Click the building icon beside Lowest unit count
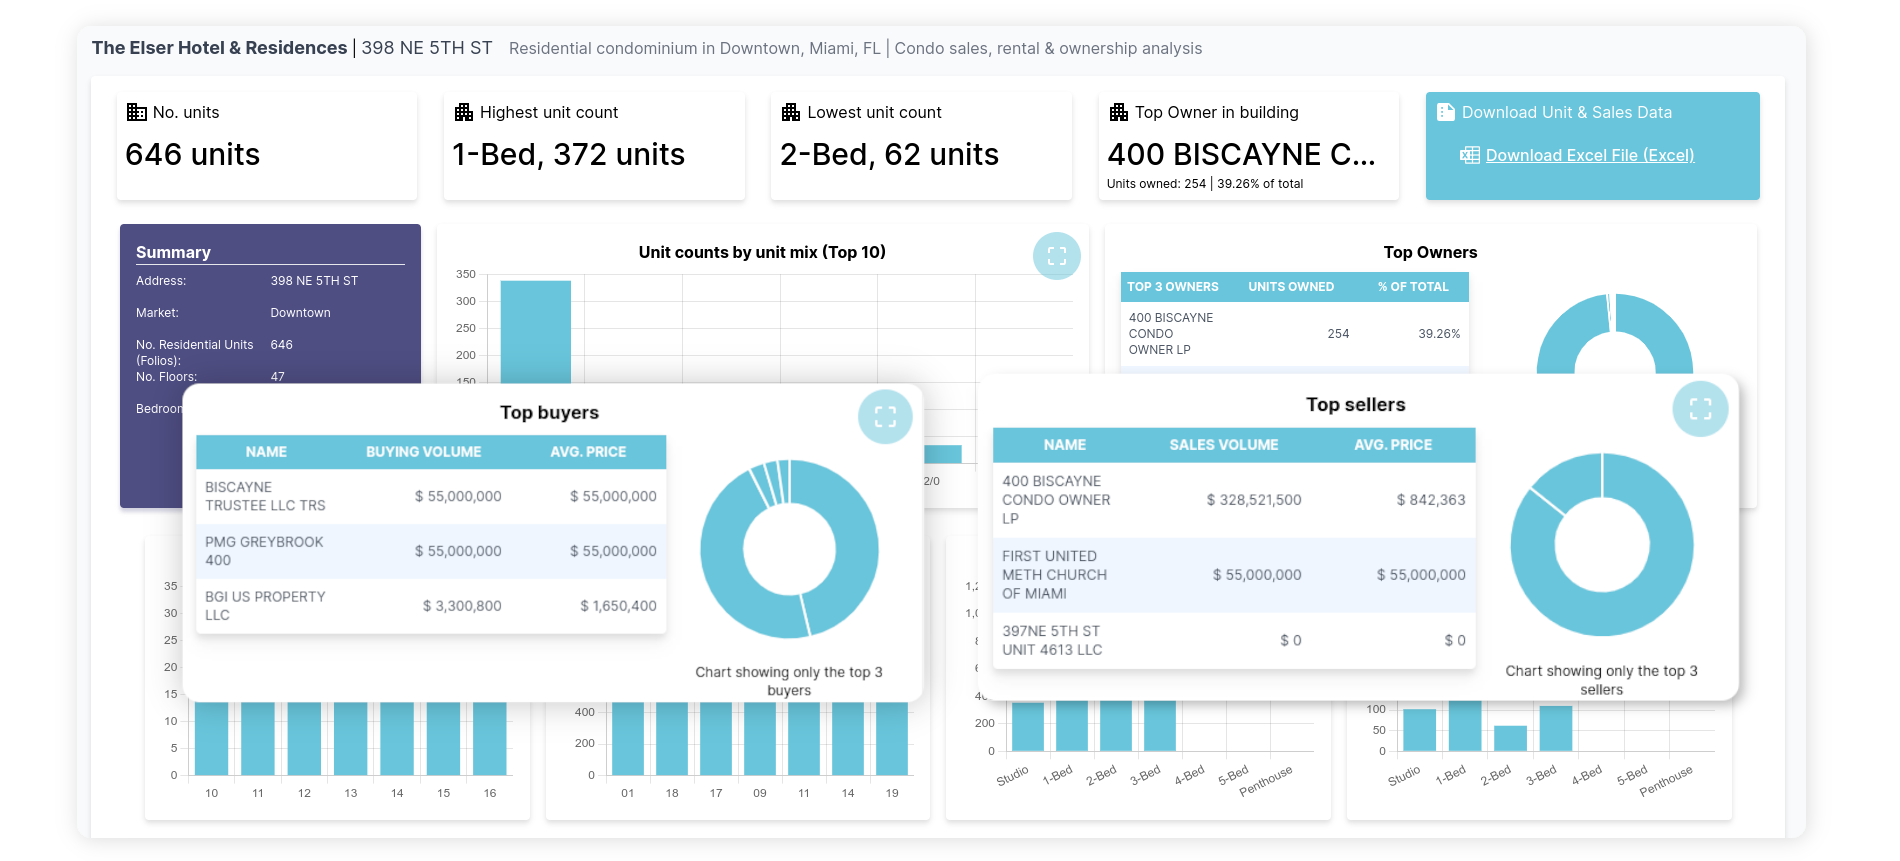This screenshot has height=861, width=1900. (791, 112)
